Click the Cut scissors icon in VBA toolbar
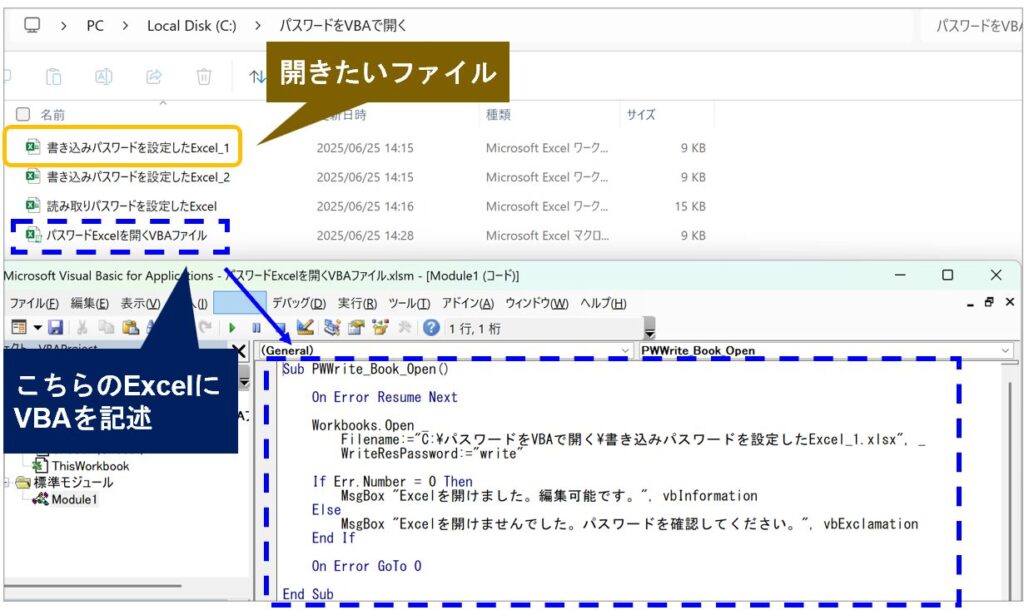Image resolution: width=1024 pixels, height=610 pixels. pos(82,327)
